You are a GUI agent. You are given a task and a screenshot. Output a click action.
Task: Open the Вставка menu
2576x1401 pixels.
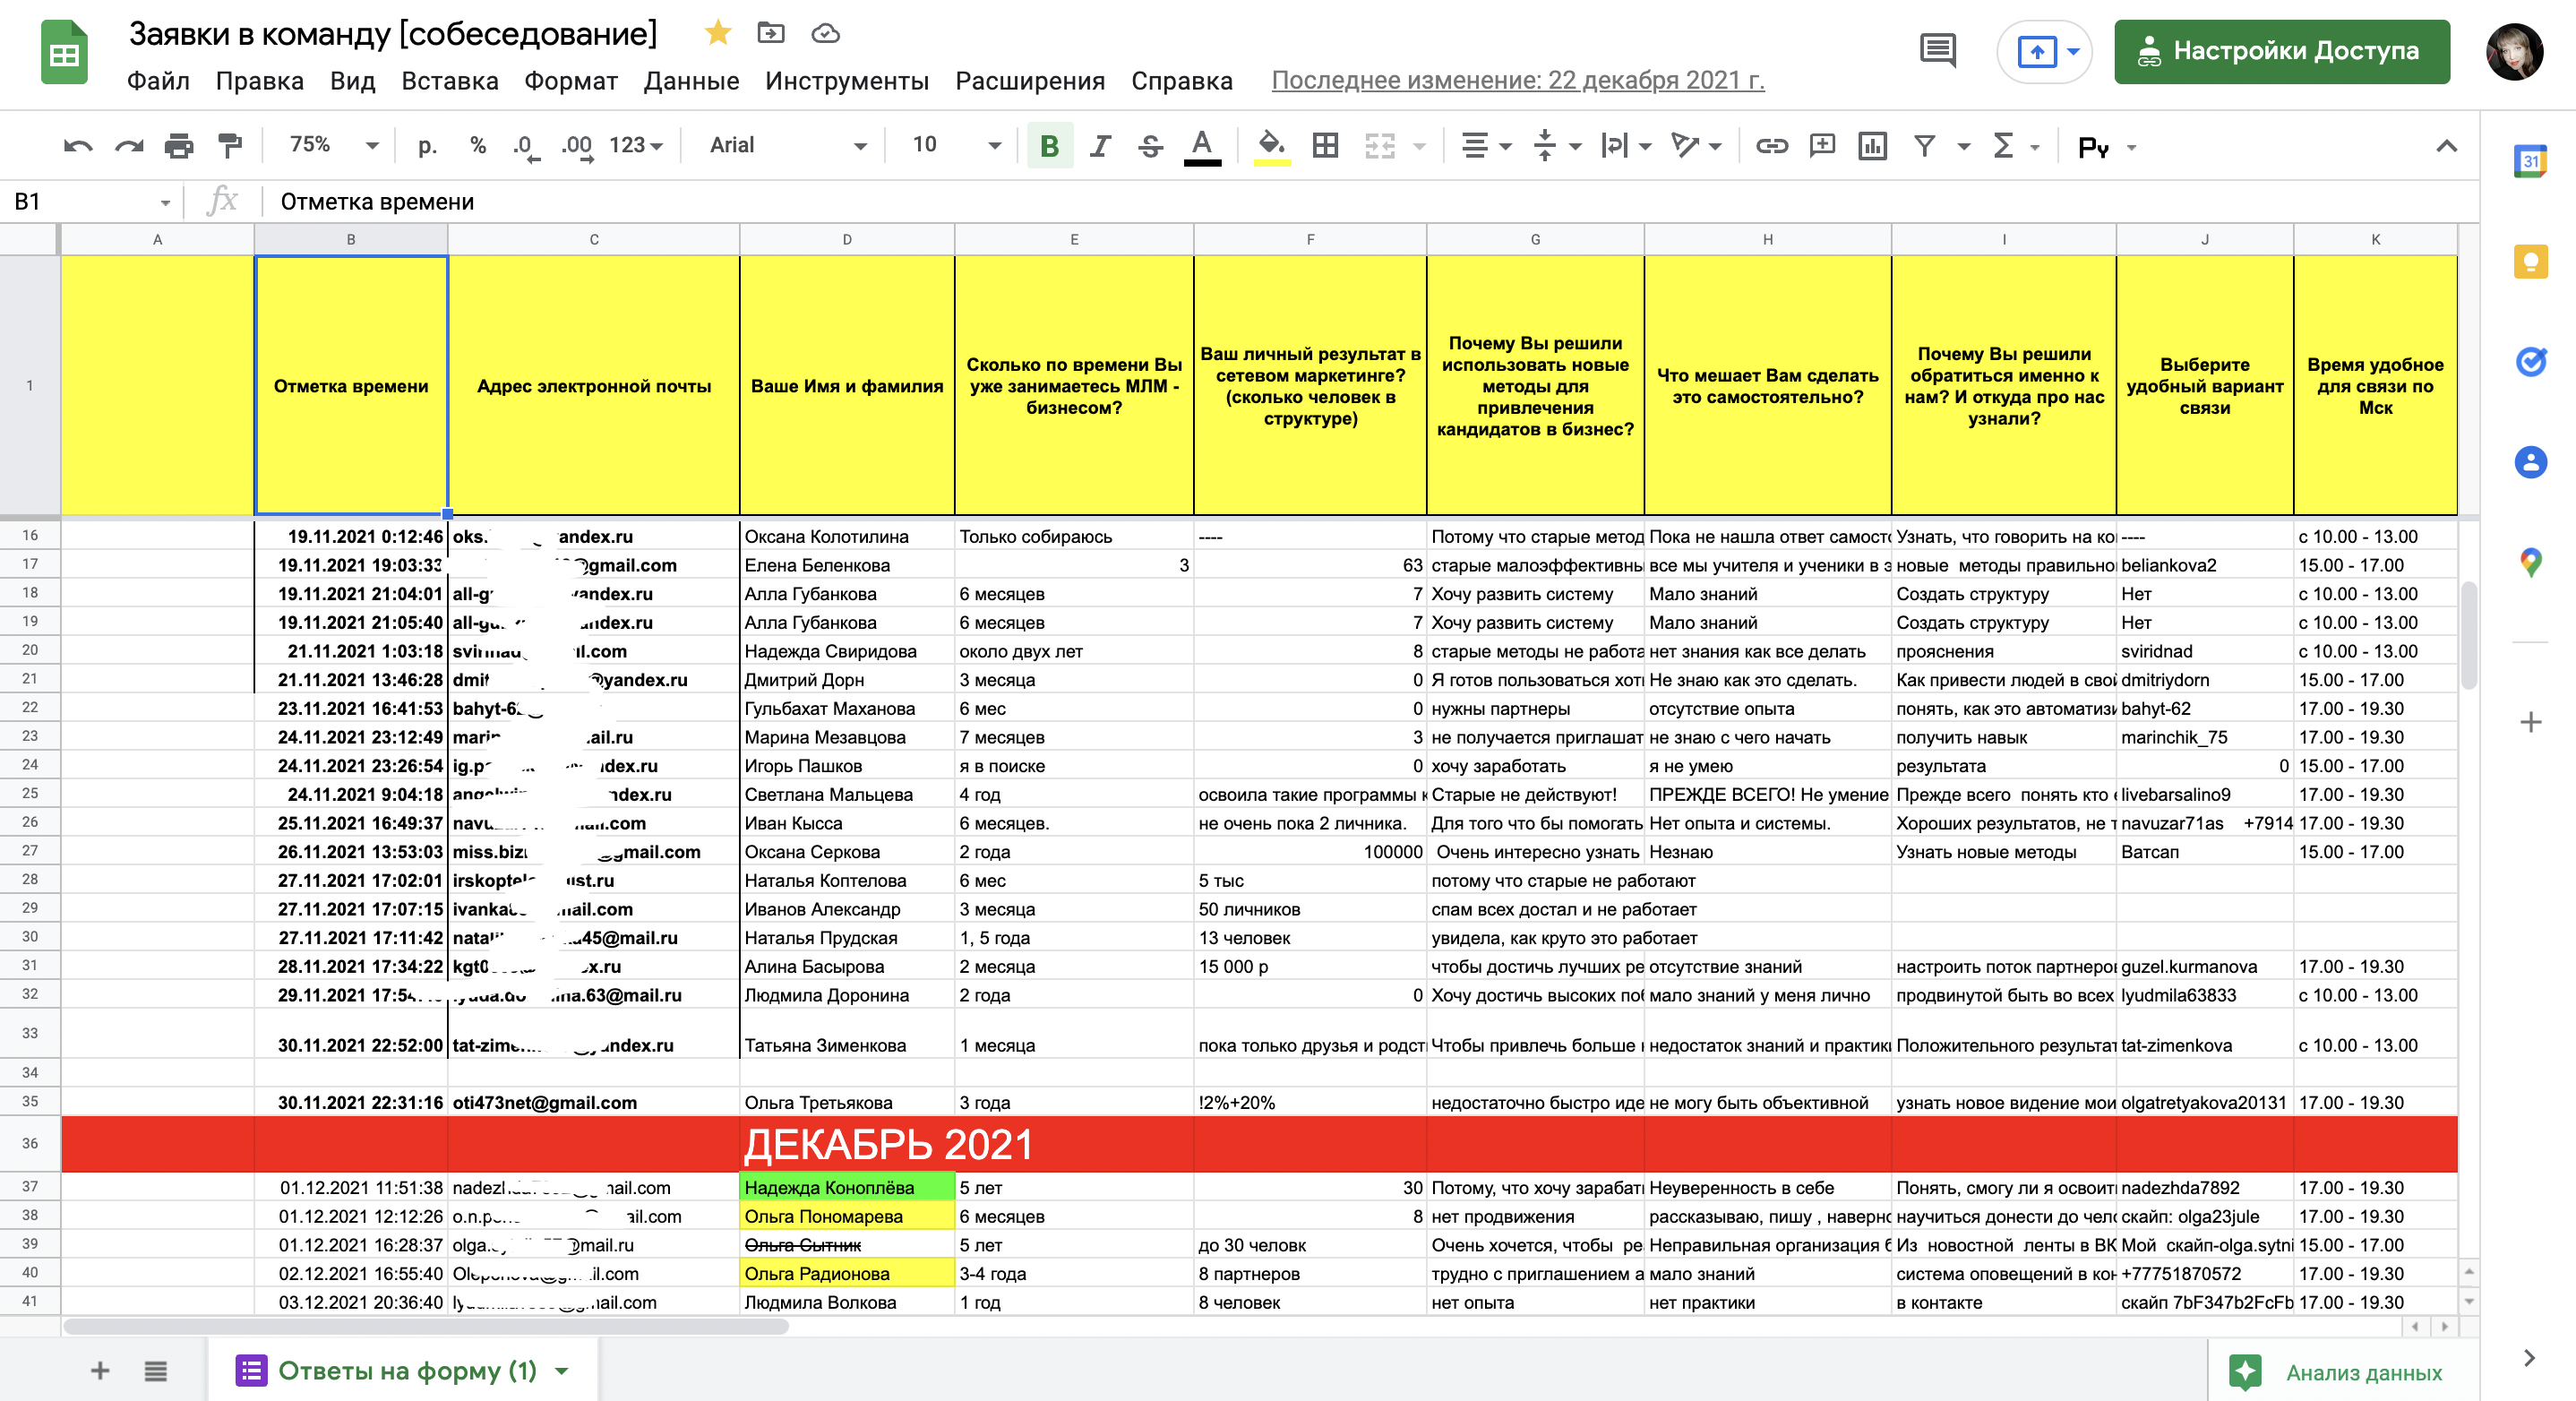tap(449, 81)
